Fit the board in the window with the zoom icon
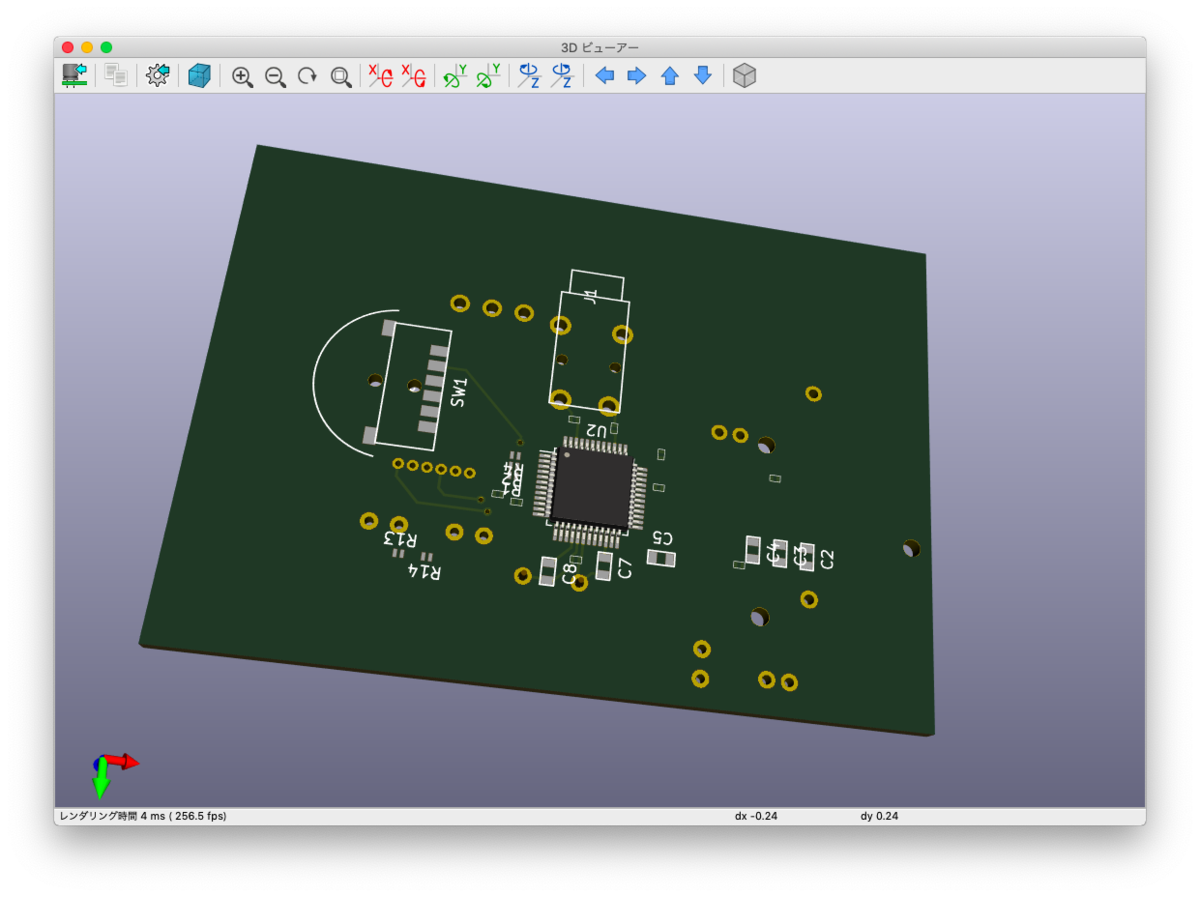1200x897 pixels. click(341, 76)
